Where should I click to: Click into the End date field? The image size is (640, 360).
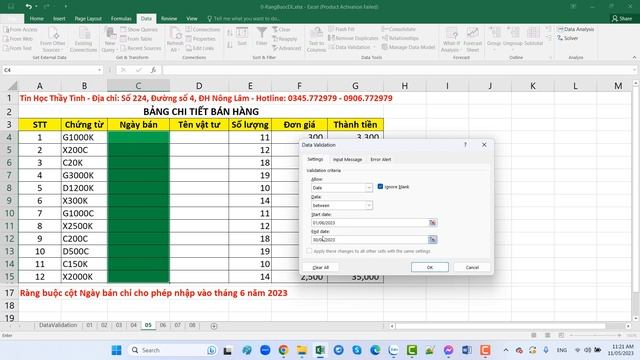tap(369, 240)
